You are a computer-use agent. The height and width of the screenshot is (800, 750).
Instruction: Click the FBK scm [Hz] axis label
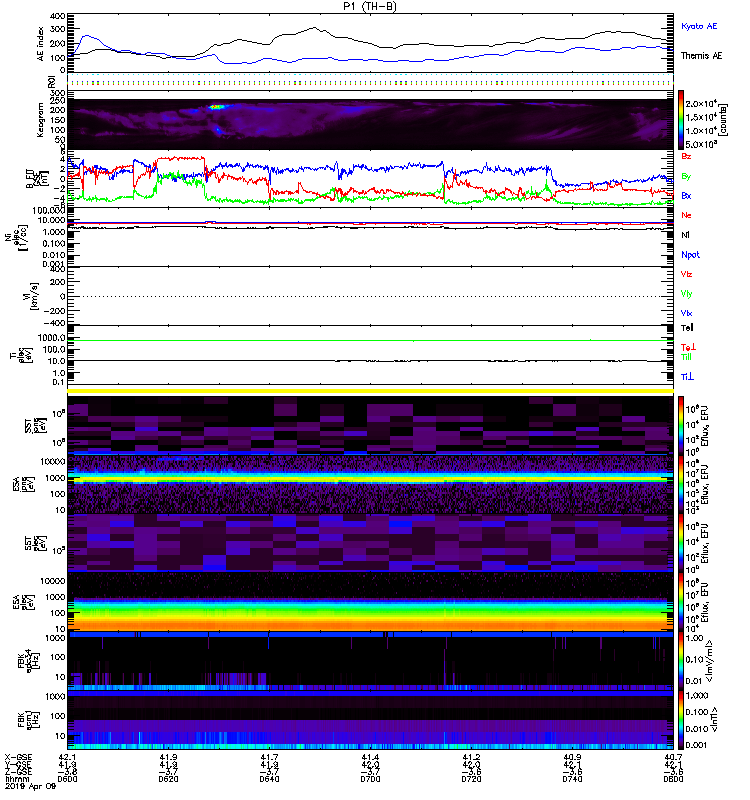[x=29, y=720]
